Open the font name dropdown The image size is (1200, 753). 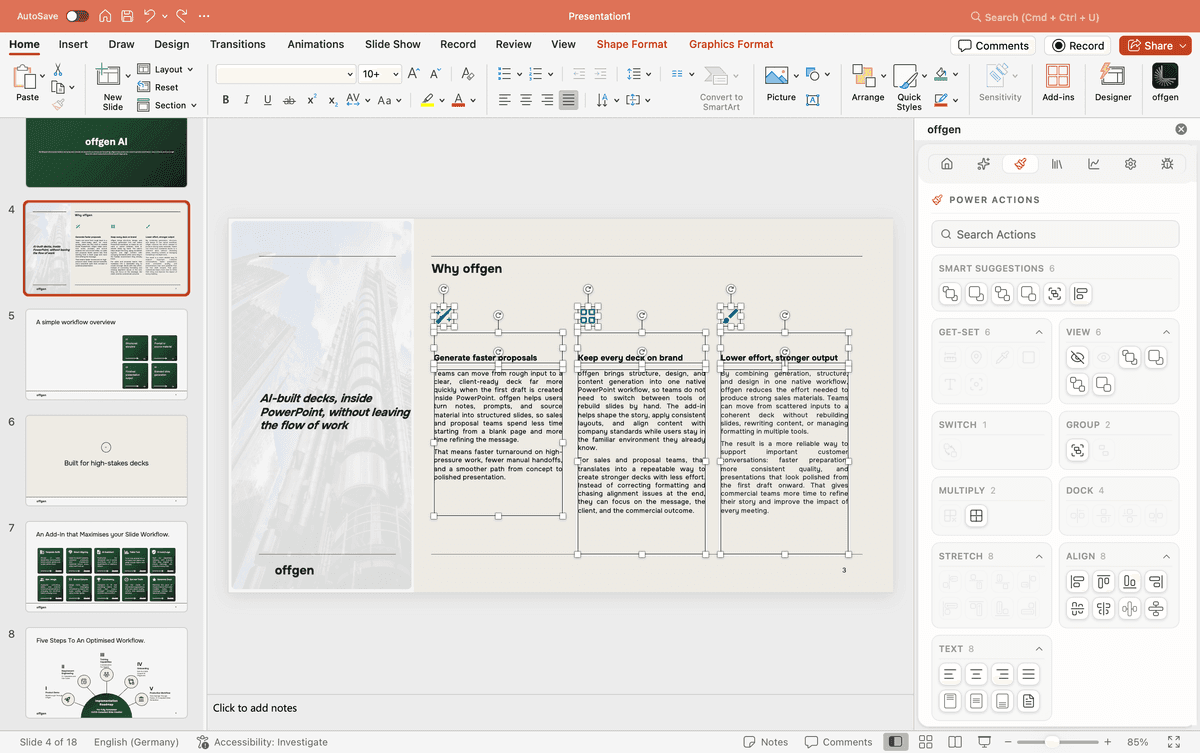point(349,74)
